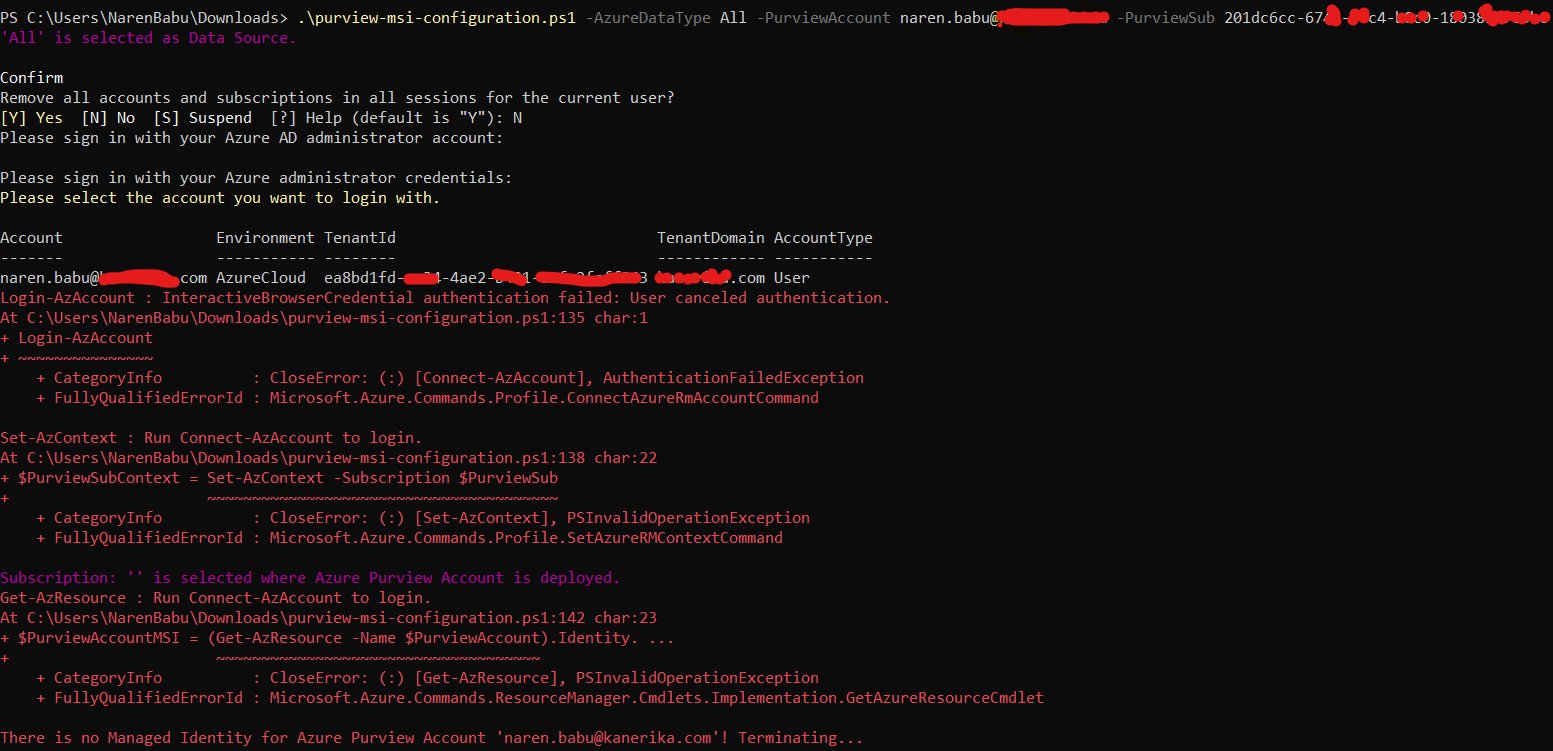Click the '-AzureDataType All' parameter text
This screenshot has height=751, width=1553.
point(666,18)
